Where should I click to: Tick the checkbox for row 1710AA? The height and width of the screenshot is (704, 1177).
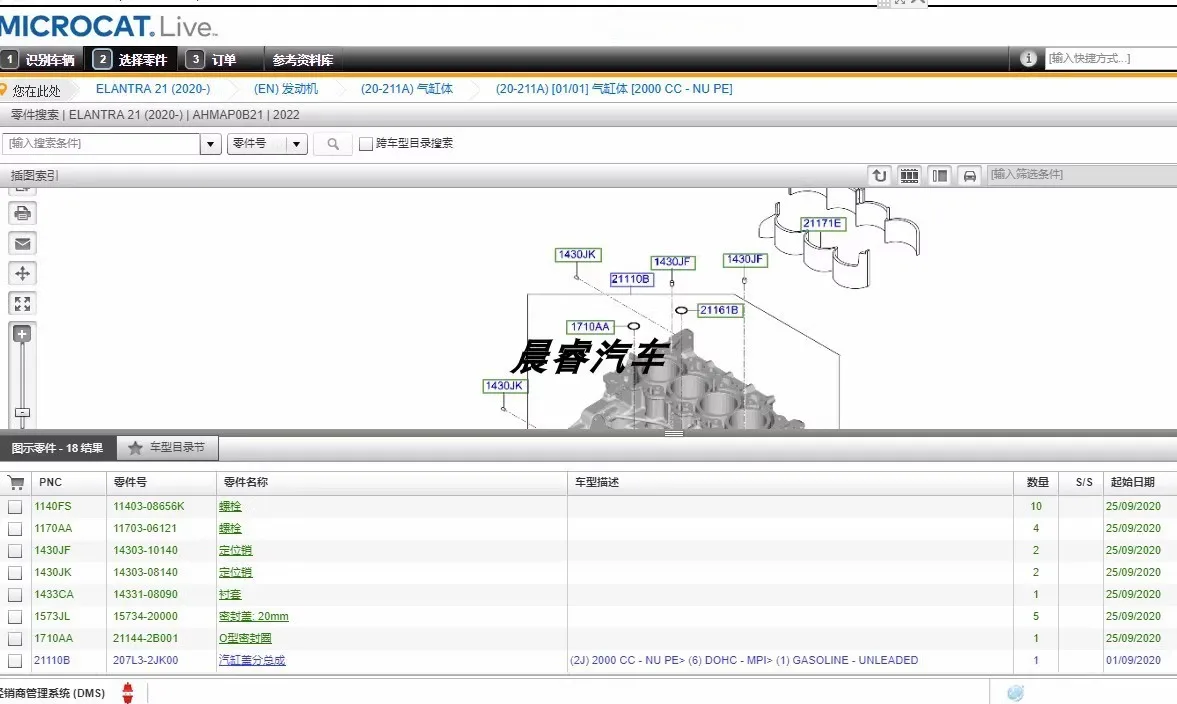(15, 639)
